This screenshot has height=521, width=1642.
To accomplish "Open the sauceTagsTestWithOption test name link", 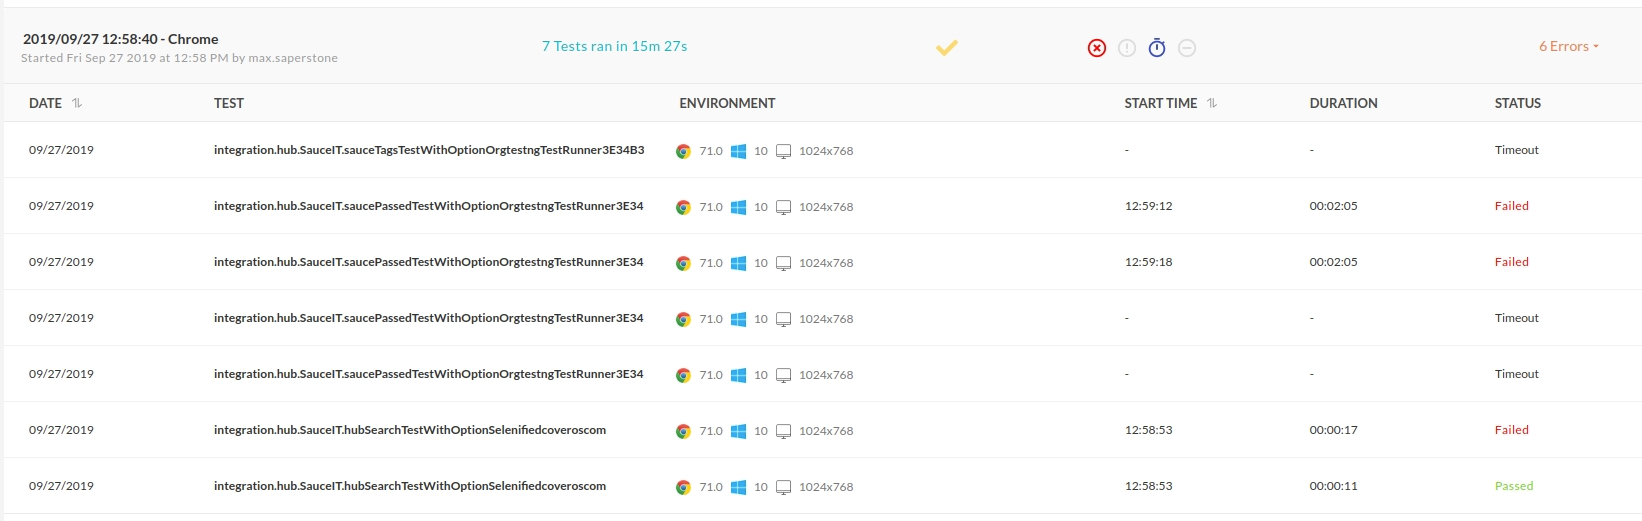I will [x=429, y=150].
